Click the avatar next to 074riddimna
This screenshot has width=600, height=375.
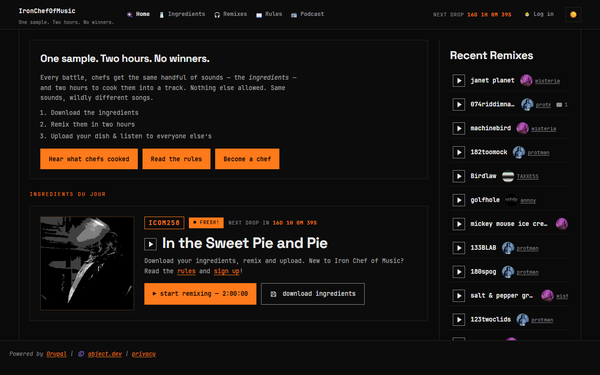(527, 104)
